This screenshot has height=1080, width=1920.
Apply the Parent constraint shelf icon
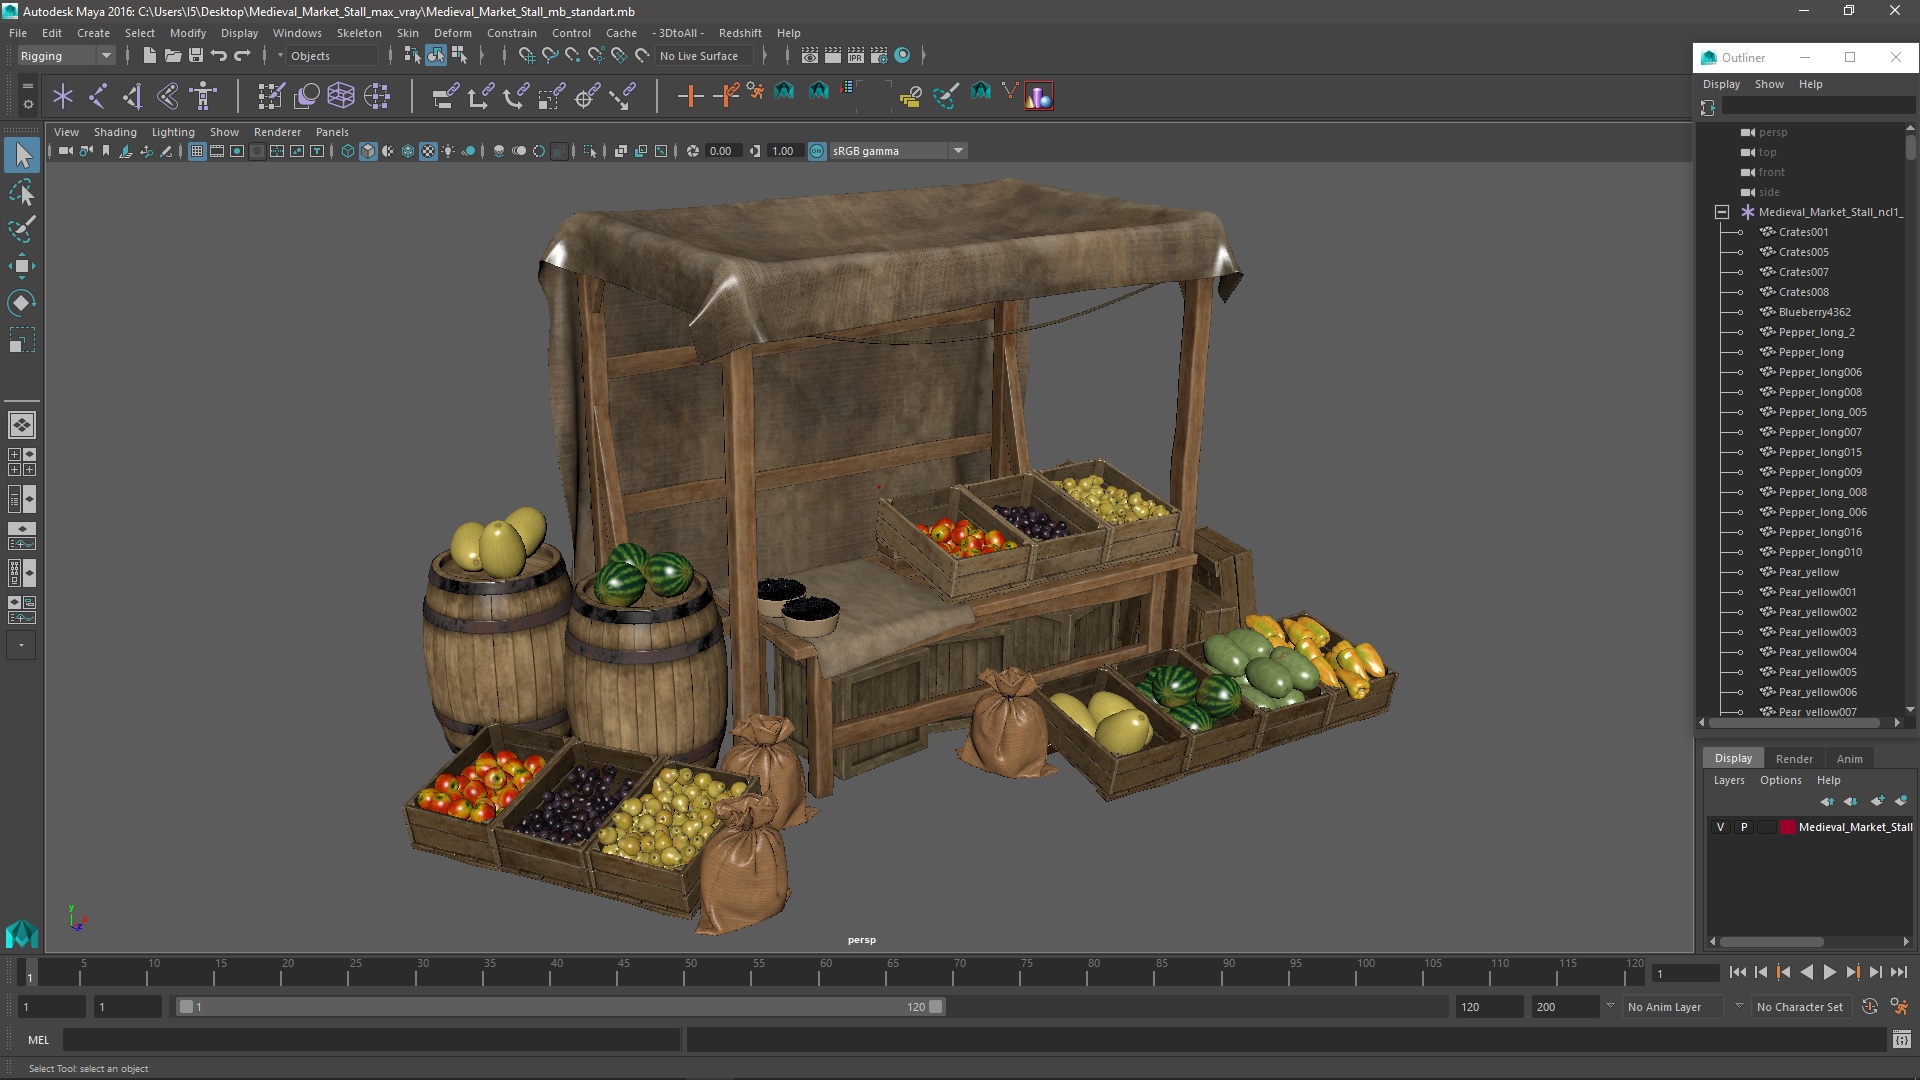pos(446,96)
